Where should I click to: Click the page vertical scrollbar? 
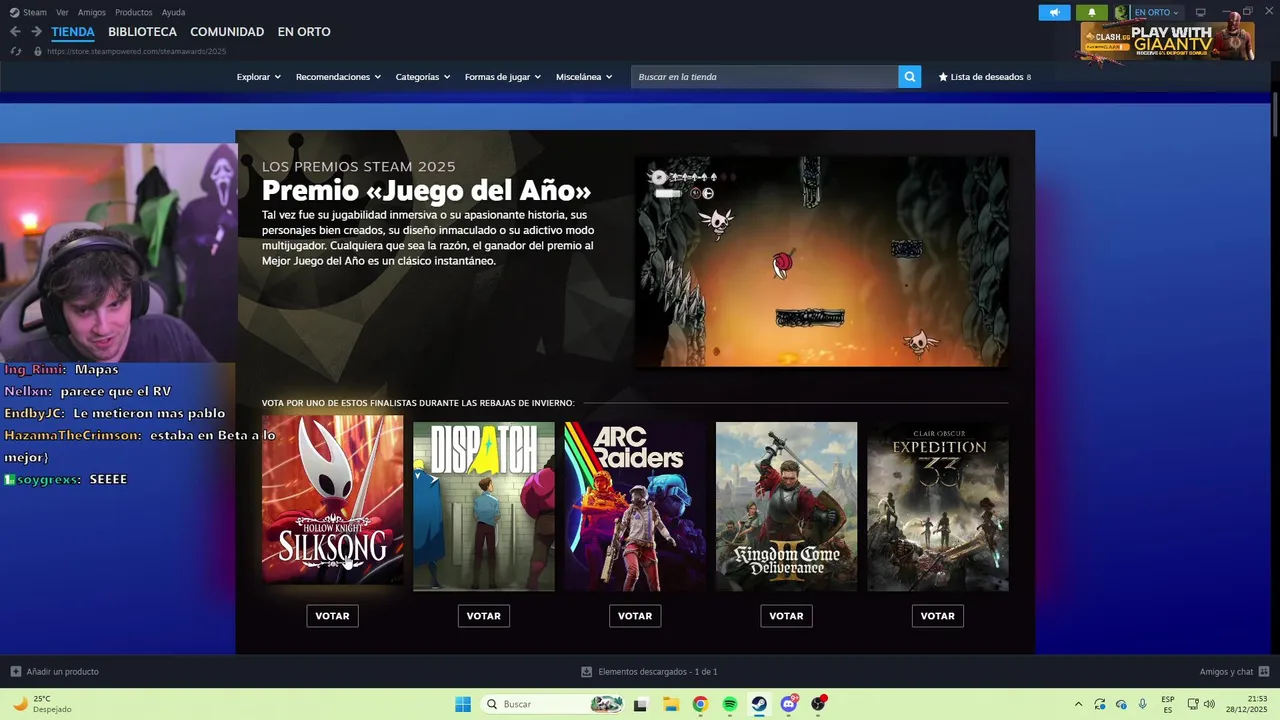1275,115
